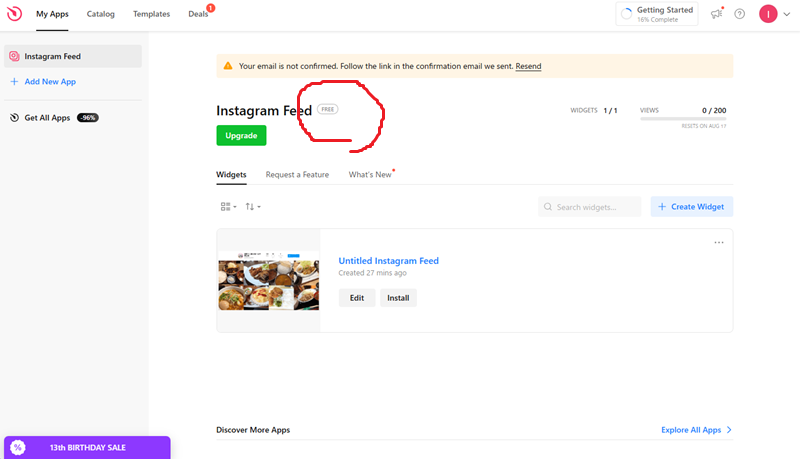Image resolution: width=800 pixels, height=459 pixels.
Task: Switch to the What's New tab
Action: click(x=370, y=174)
